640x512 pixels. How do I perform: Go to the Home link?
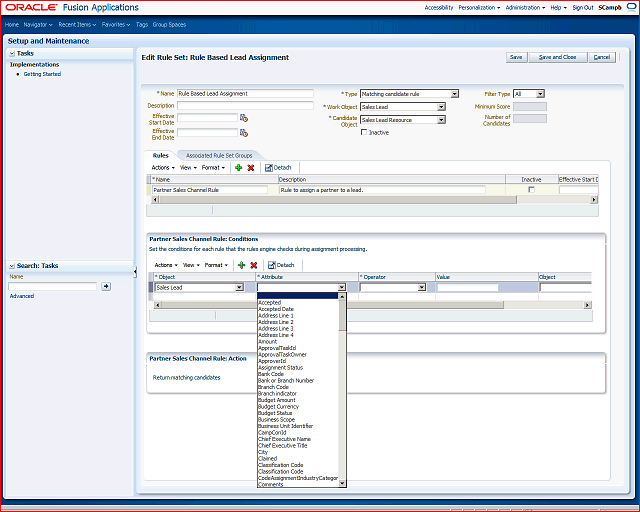(12, 24)
